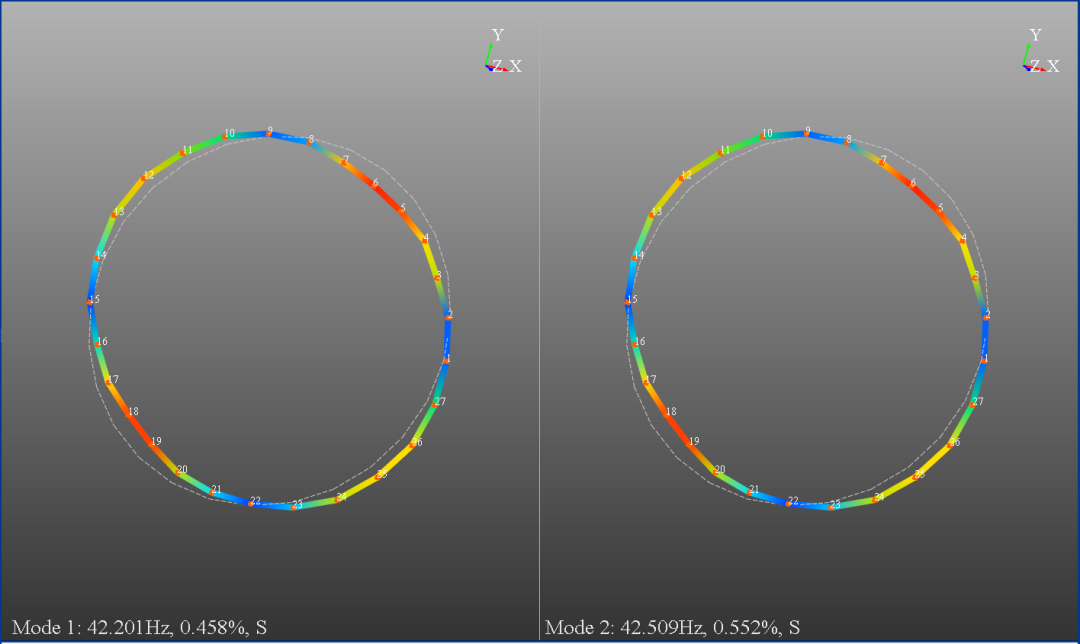Pick node 22 in the Mode 2 view
Viewport: 1080px width, 644px height.
789,503
